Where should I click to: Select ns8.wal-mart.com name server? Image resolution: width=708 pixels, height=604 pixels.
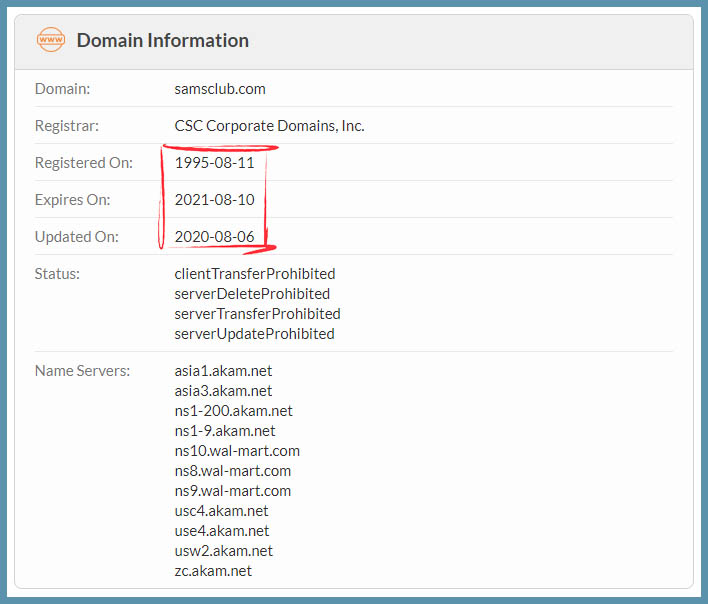point(233,471)
